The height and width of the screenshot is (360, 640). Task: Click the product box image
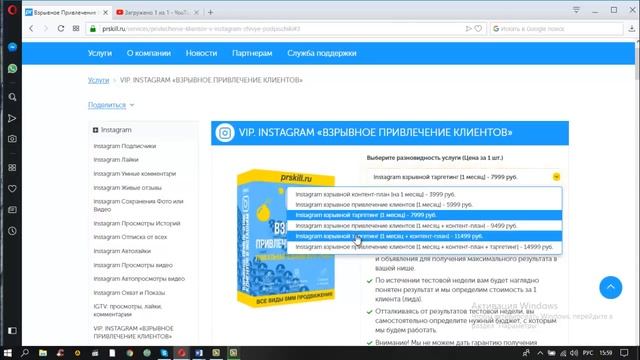click(286, 238)
